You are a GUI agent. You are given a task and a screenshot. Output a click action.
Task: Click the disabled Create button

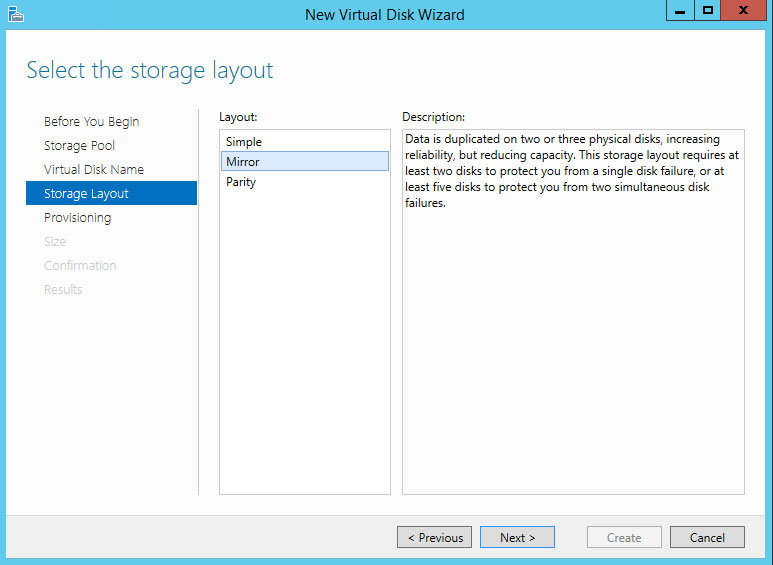(623, 537)
